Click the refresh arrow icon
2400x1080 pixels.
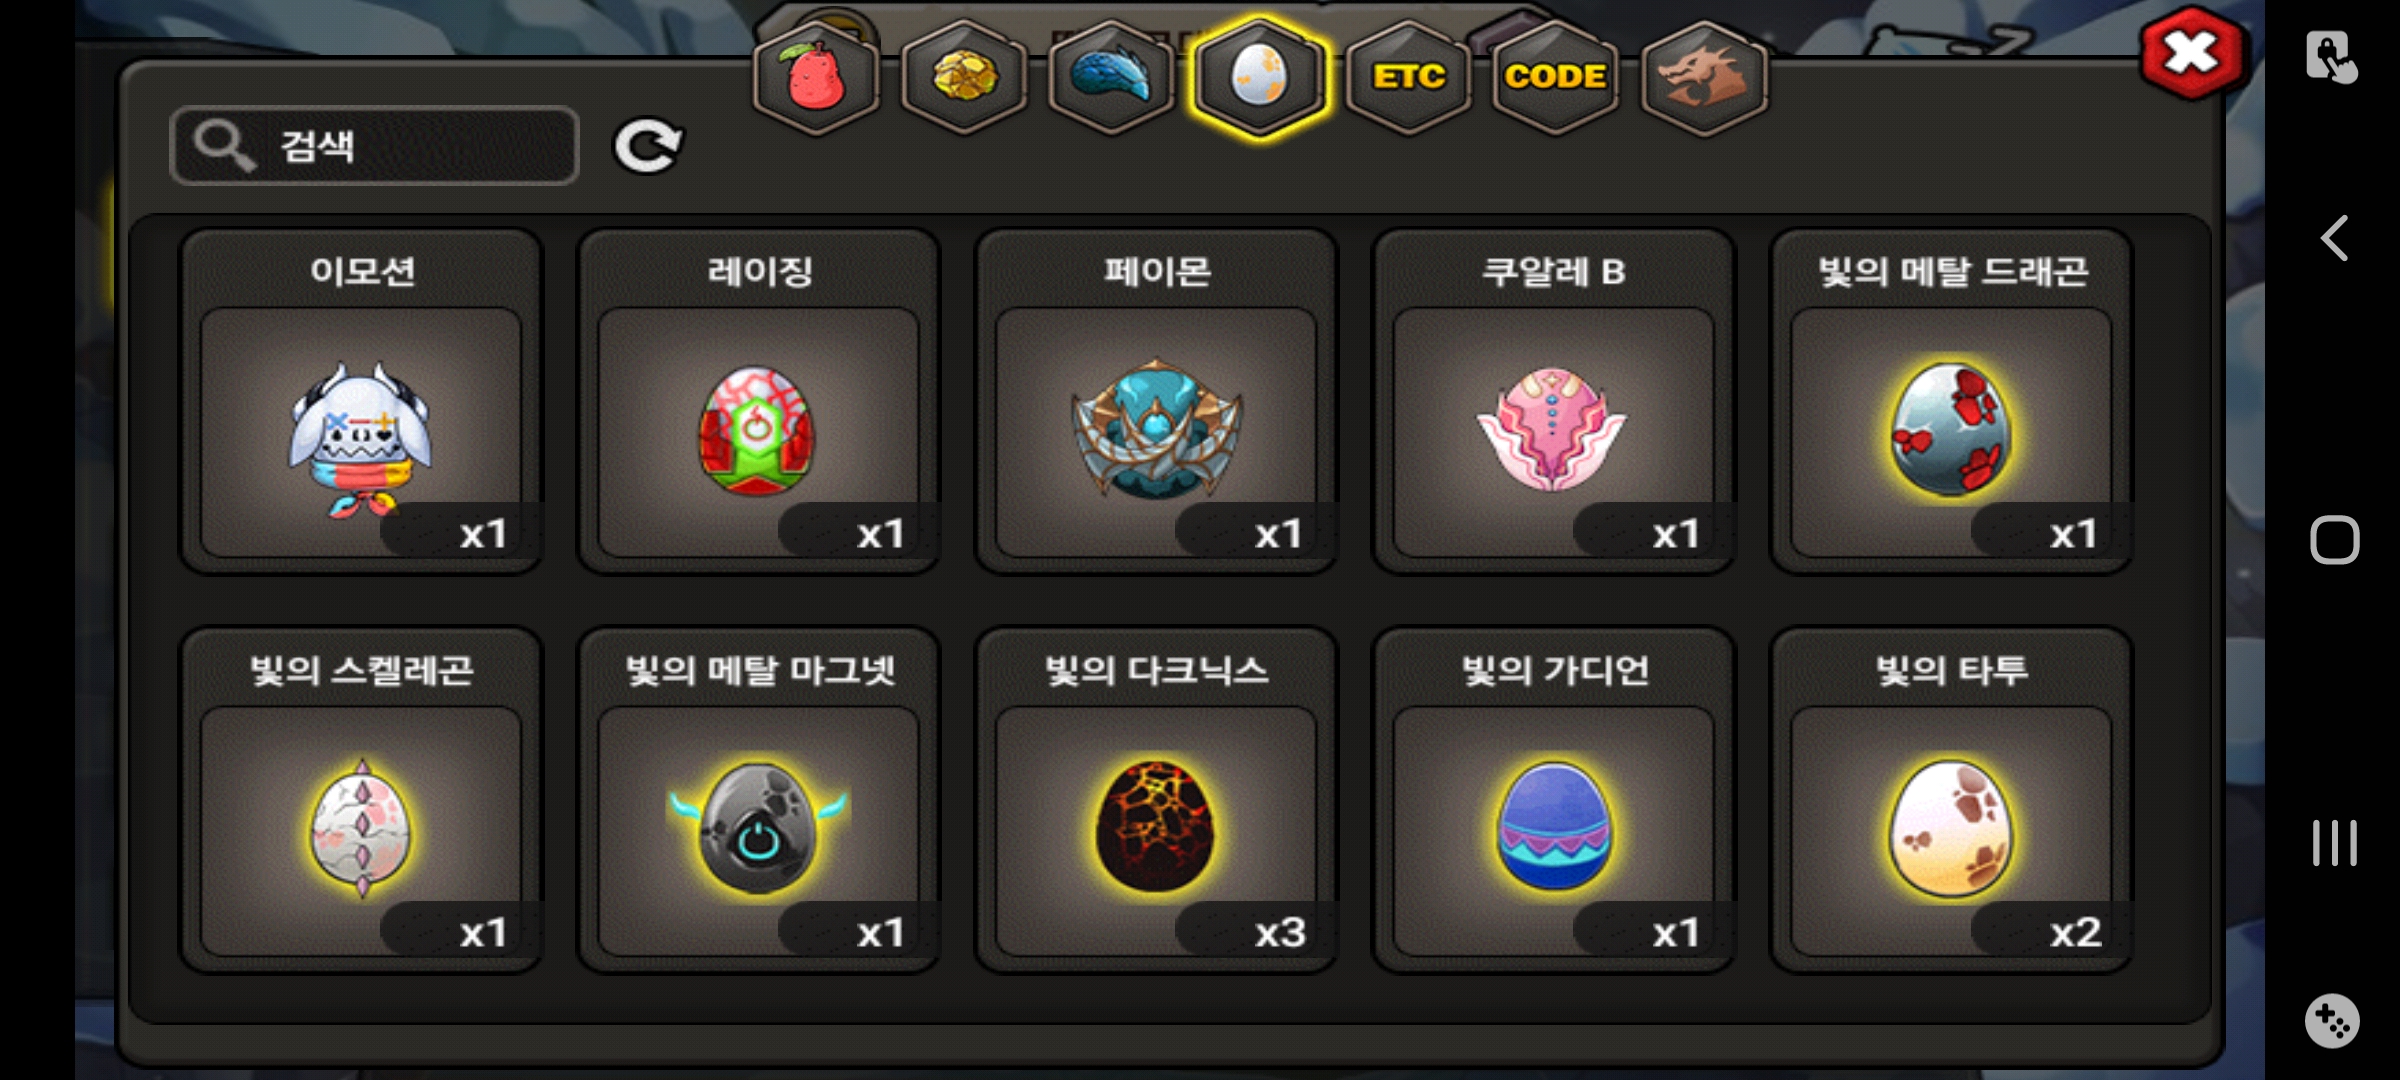tap(647, 147)
